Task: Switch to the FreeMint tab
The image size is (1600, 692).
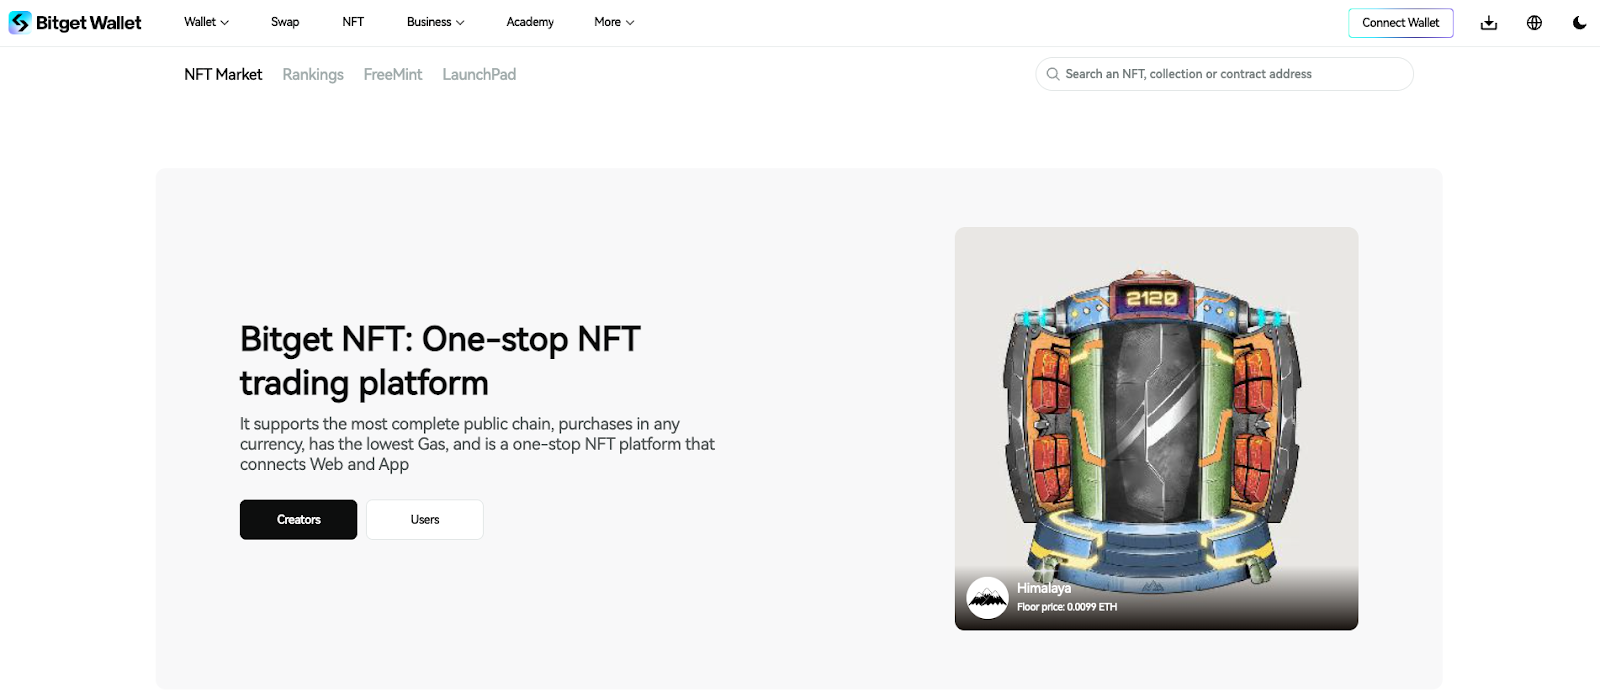Action: point(393,74)
